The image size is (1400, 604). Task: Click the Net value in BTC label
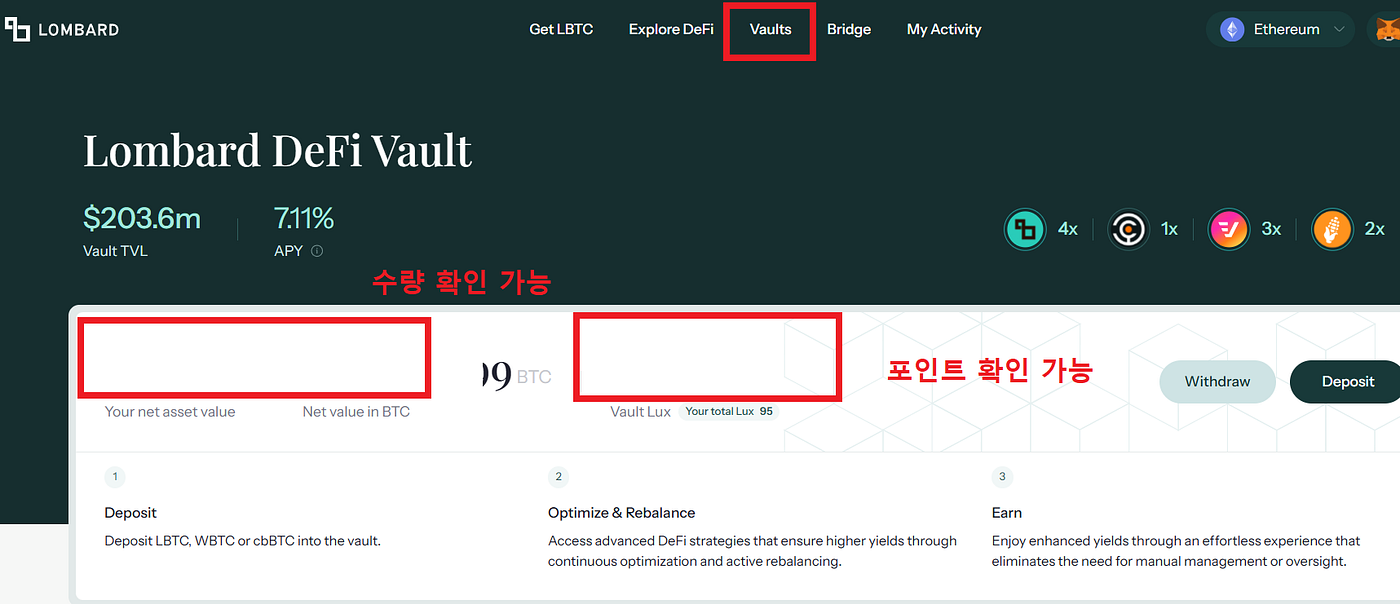356,411
